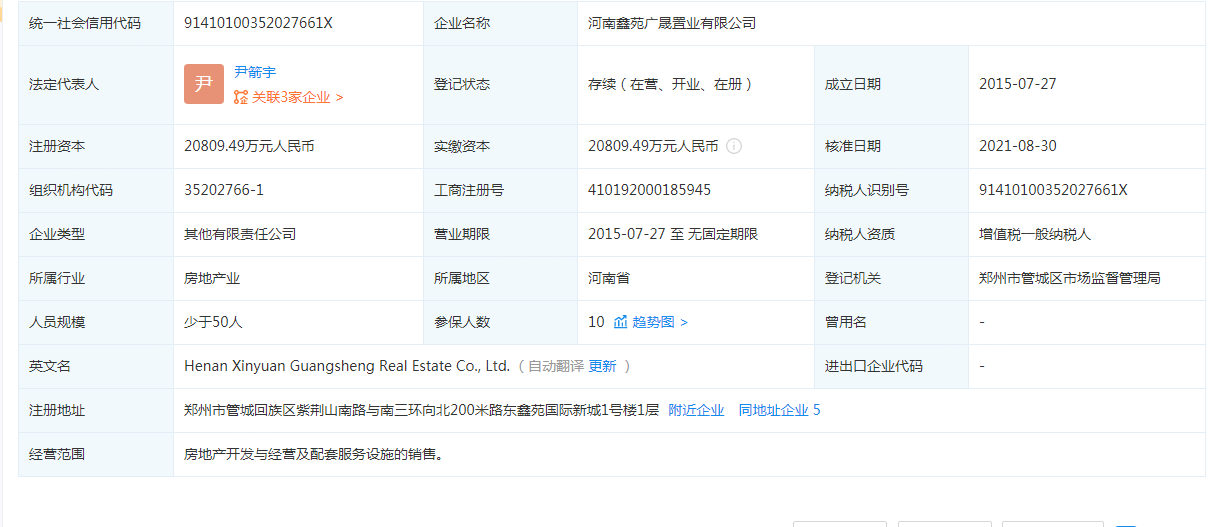Click the 统一社会信用代码 label
Screen dimensions: 1216x527
(85, 23)
